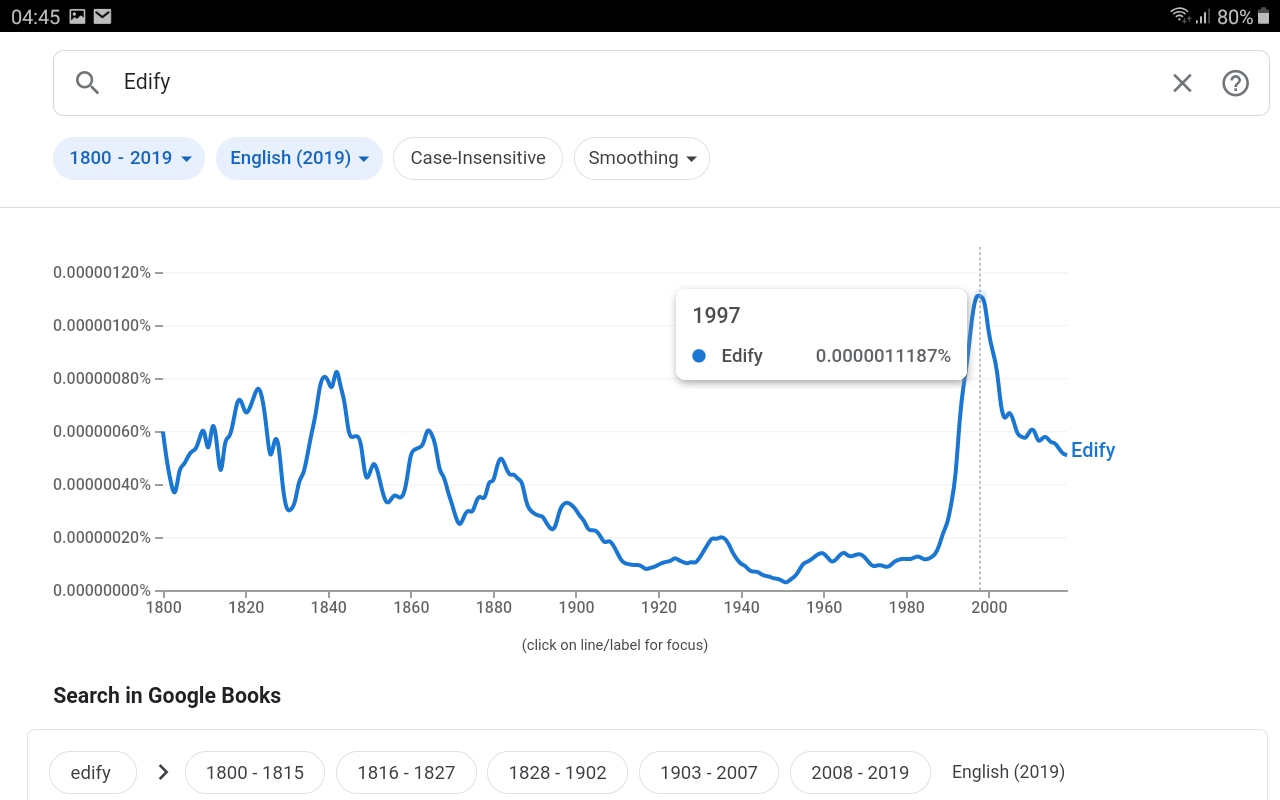This screenshot has height=800, width=1280.
Task: Click the right chevron next to edify chip
Action: 163,772
